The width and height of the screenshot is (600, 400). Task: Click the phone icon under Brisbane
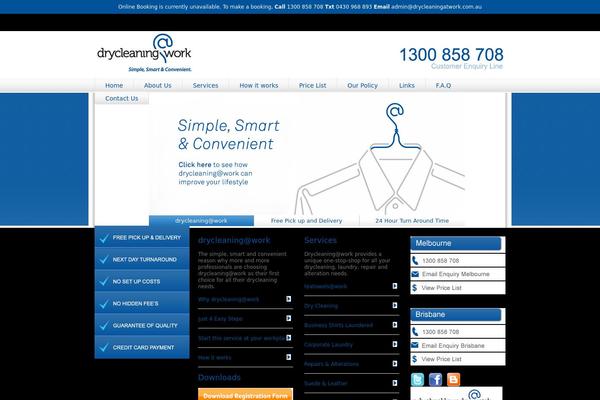(x=415, y=332)
